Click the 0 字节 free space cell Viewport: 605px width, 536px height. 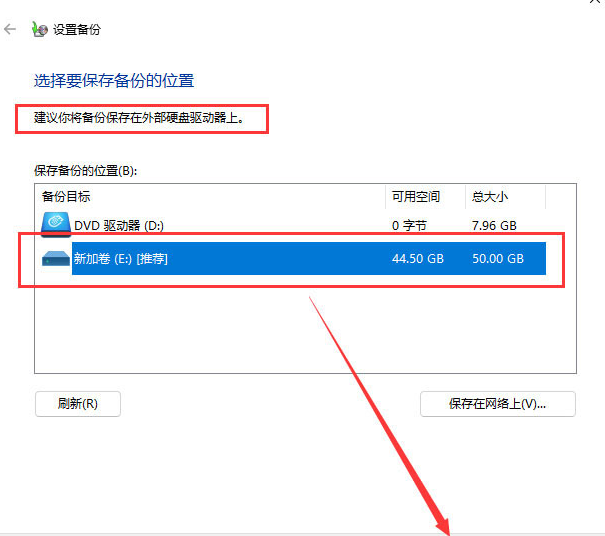410,226
